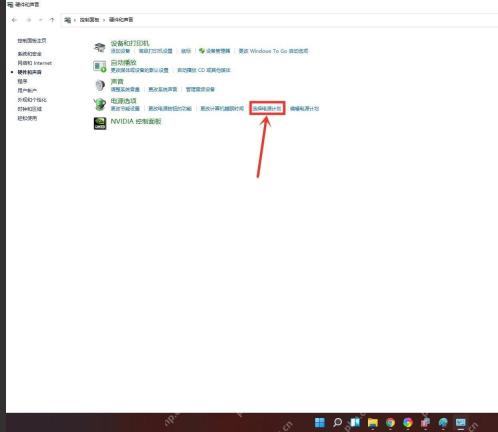The height and width of the screenshot is (432, 498).
Task: Click the window title bar icon
Action: (10, 5)
